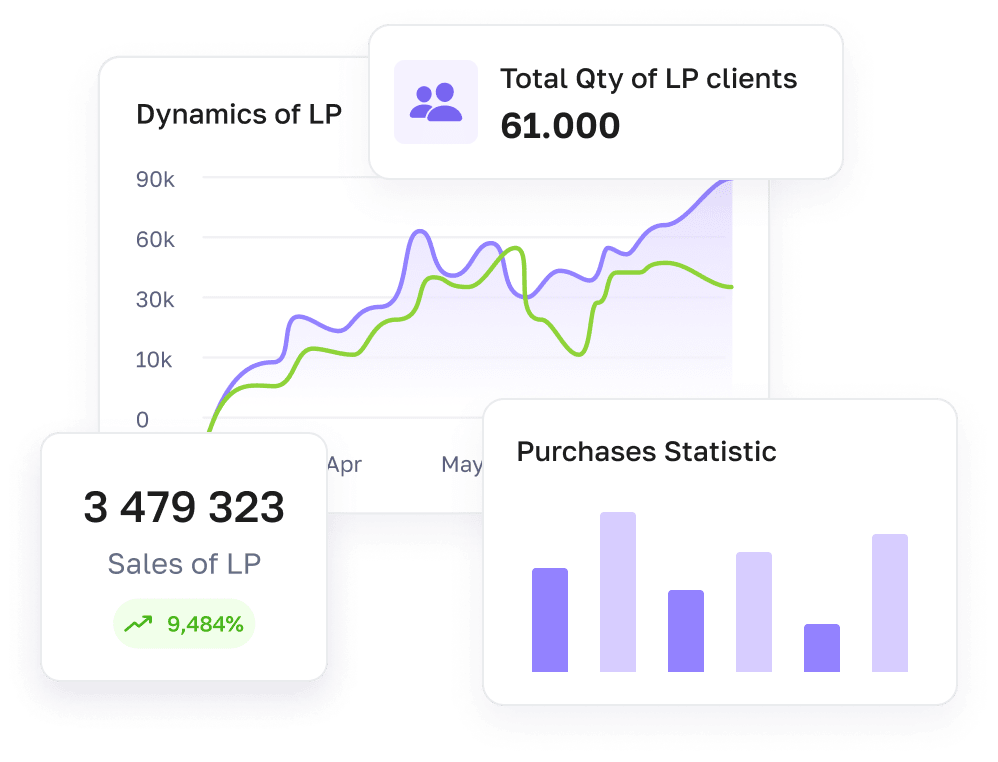Click the 90k axis label
The height and width of the screenshot is (762, 998).
pos(155,180)
